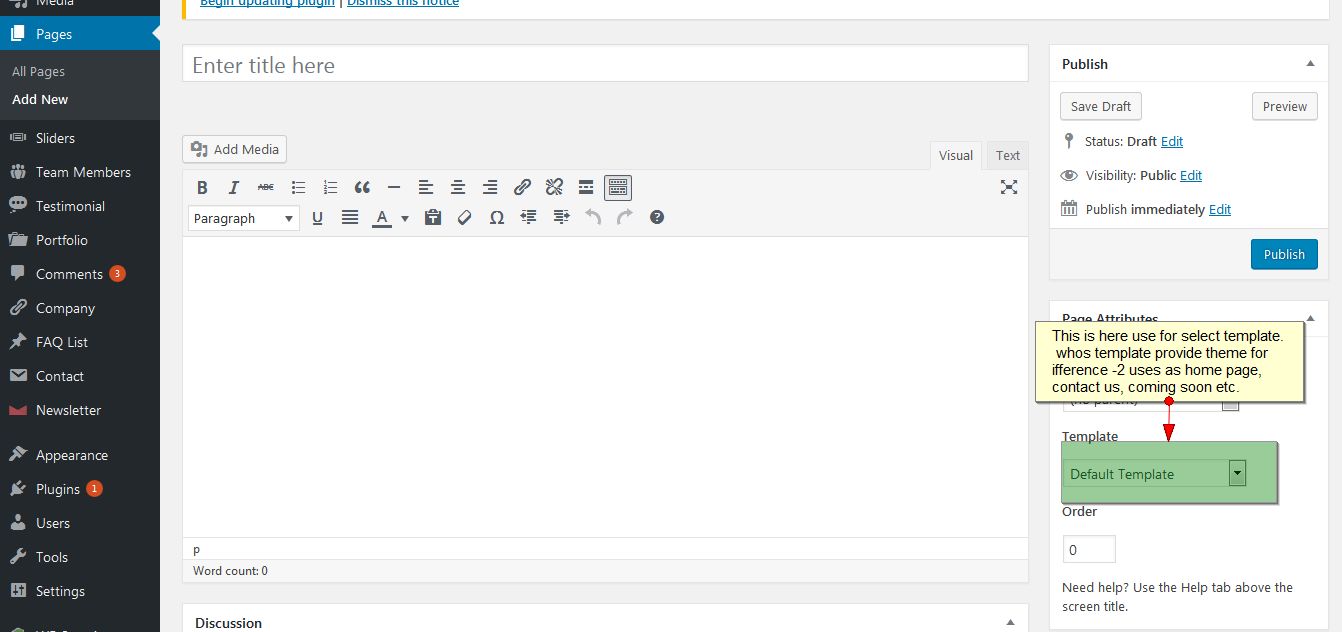Viewport: 1342px width, 632px height.
Task: Click the insert/edit link icon
Action: [522, 187]
